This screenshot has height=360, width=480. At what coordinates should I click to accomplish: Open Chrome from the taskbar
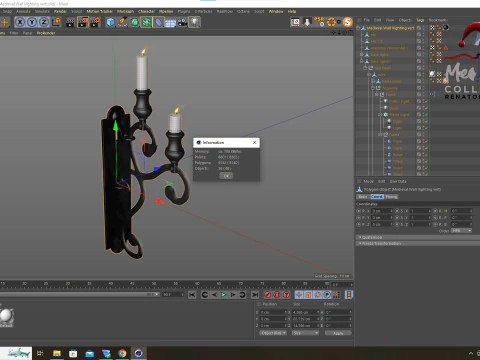pos(122,353)
